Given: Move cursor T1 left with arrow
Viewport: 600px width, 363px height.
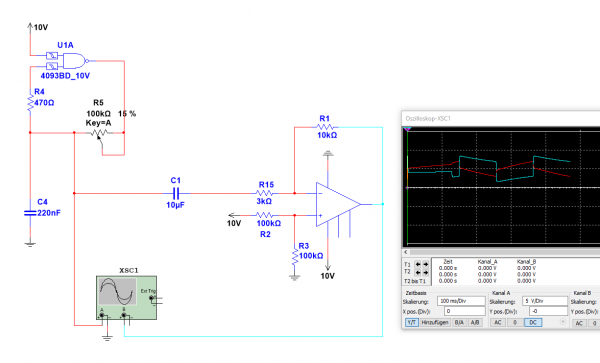Looking at the screenshot, I should coord(418,265).
